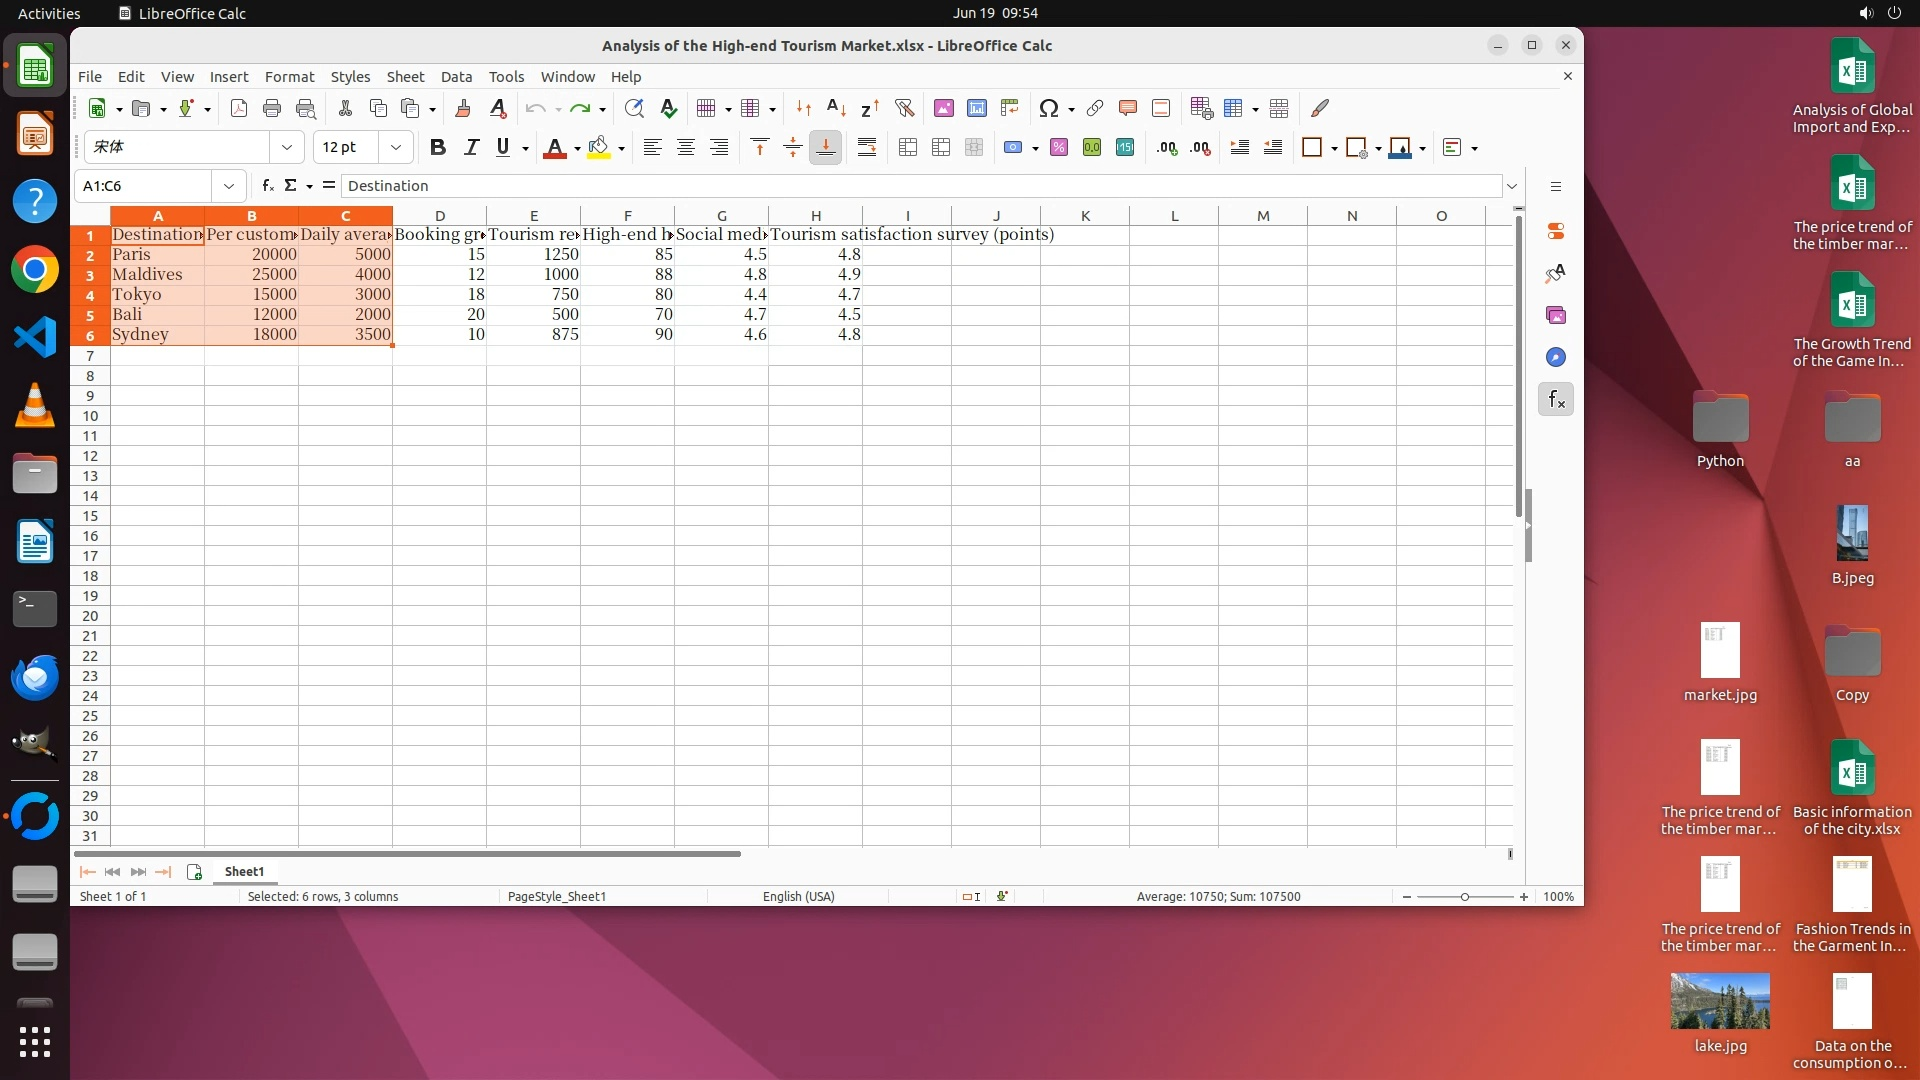Click the AutoFilter icon
This screenshot has height=1080, width=1920.
[x=904, y=108]
